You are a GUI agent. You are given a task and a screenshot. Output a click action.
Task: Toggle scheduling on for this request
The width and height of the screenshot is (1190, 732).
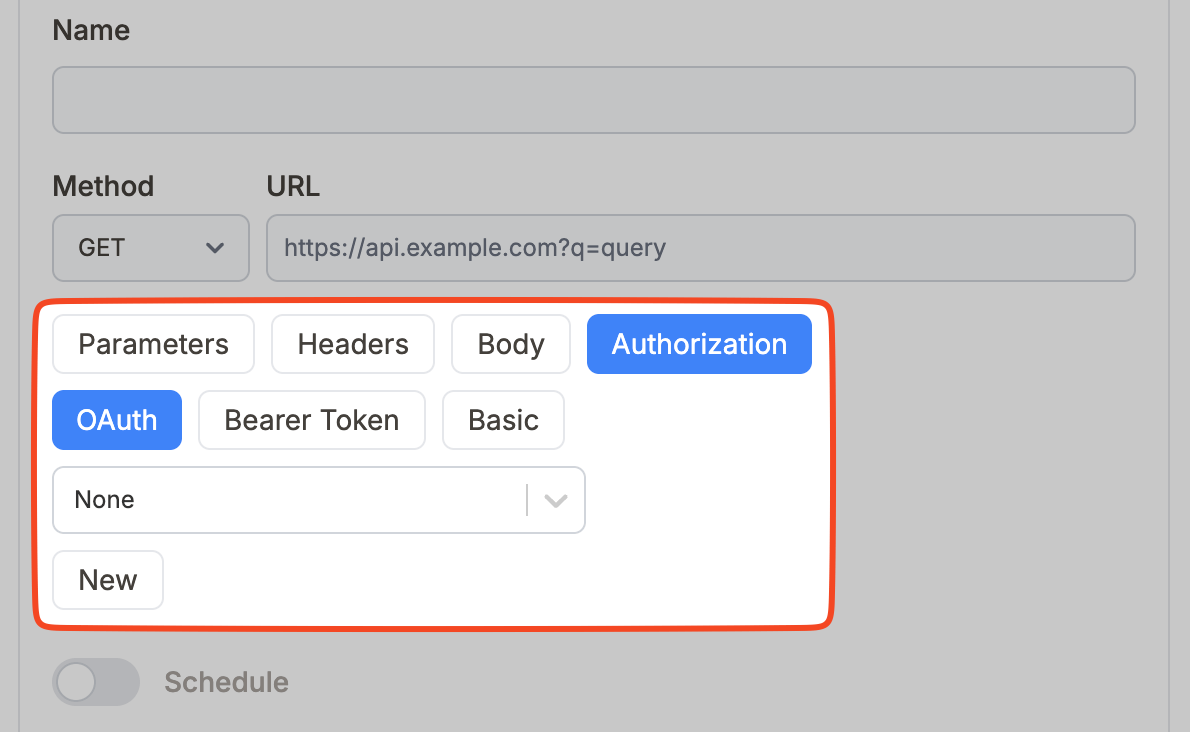pyautogui.click(x=95, y=681)
